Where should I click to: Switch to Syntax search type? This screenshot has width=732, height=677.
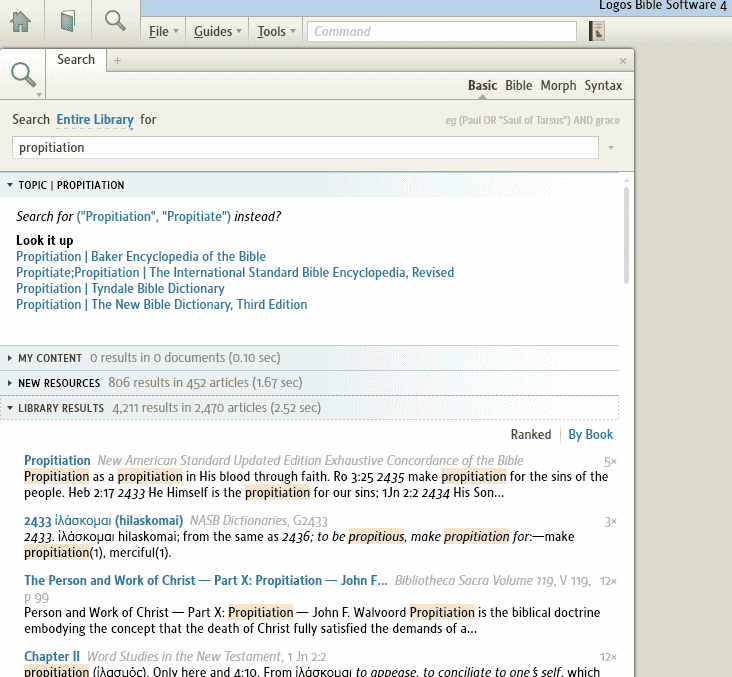pyautogui.click(x=603, y=85)
